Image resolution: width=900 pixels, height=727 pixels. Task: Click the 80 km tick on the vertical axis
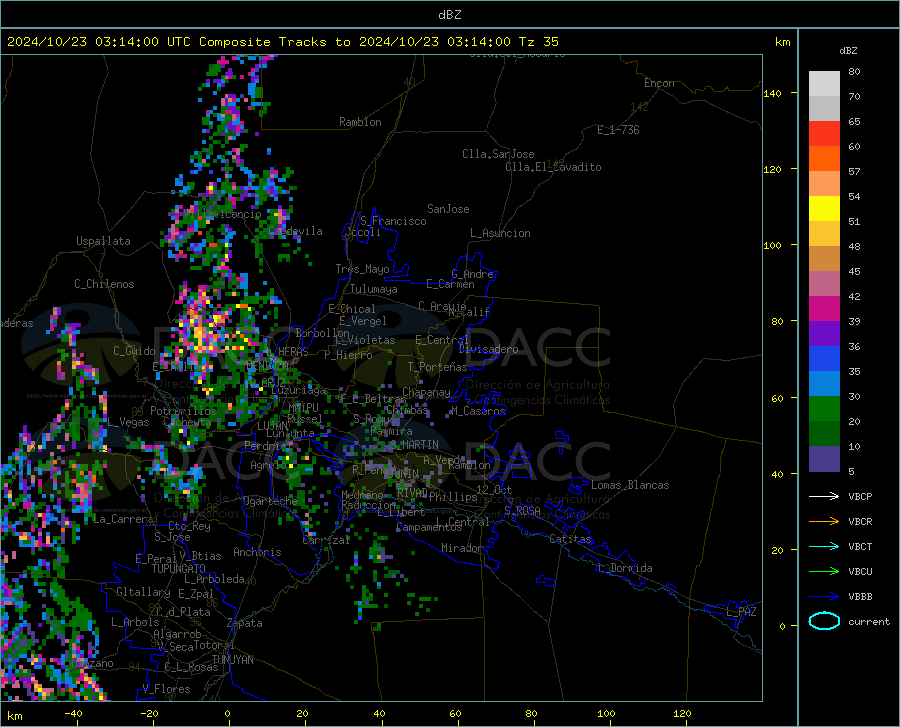pos(777,321)
